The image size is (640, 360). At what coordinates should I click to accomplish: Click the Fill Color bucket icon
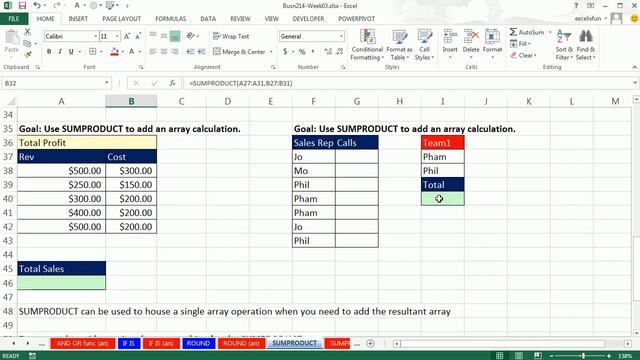click(114, 52)
